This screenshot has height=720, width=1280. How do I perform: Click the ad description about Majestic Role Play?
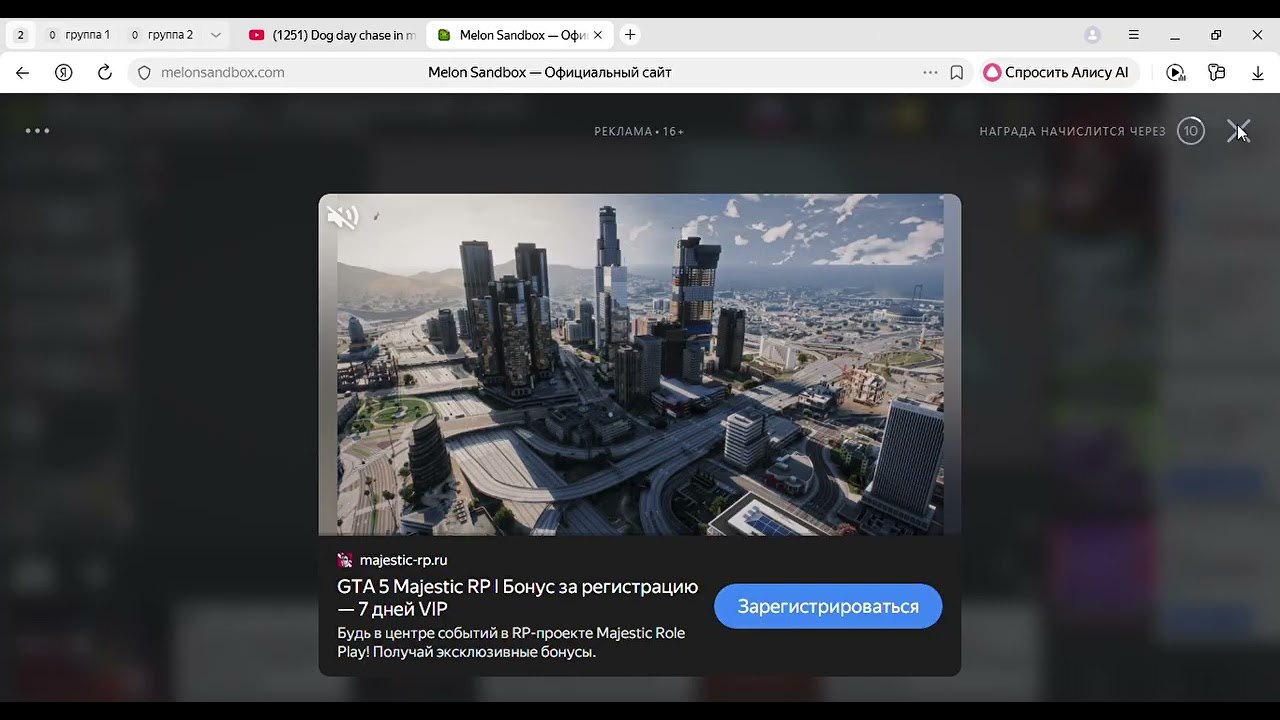tap(511, 643)
